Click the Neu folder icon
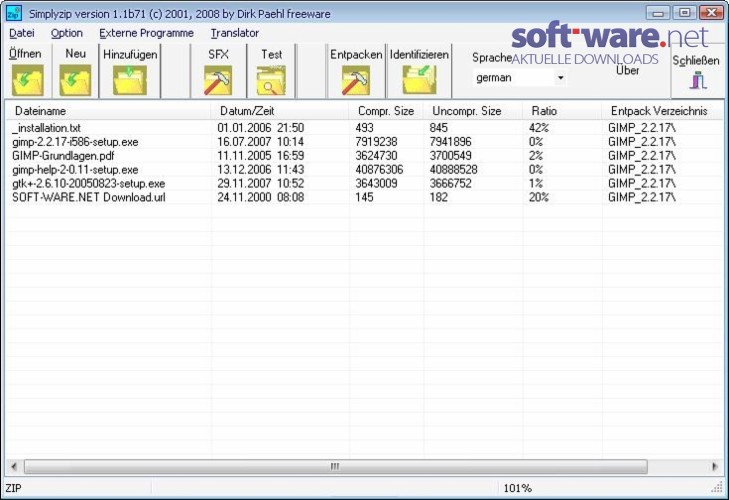Viewport: 729px width, 500px height. pyautogui.click(x=75, y=80)
